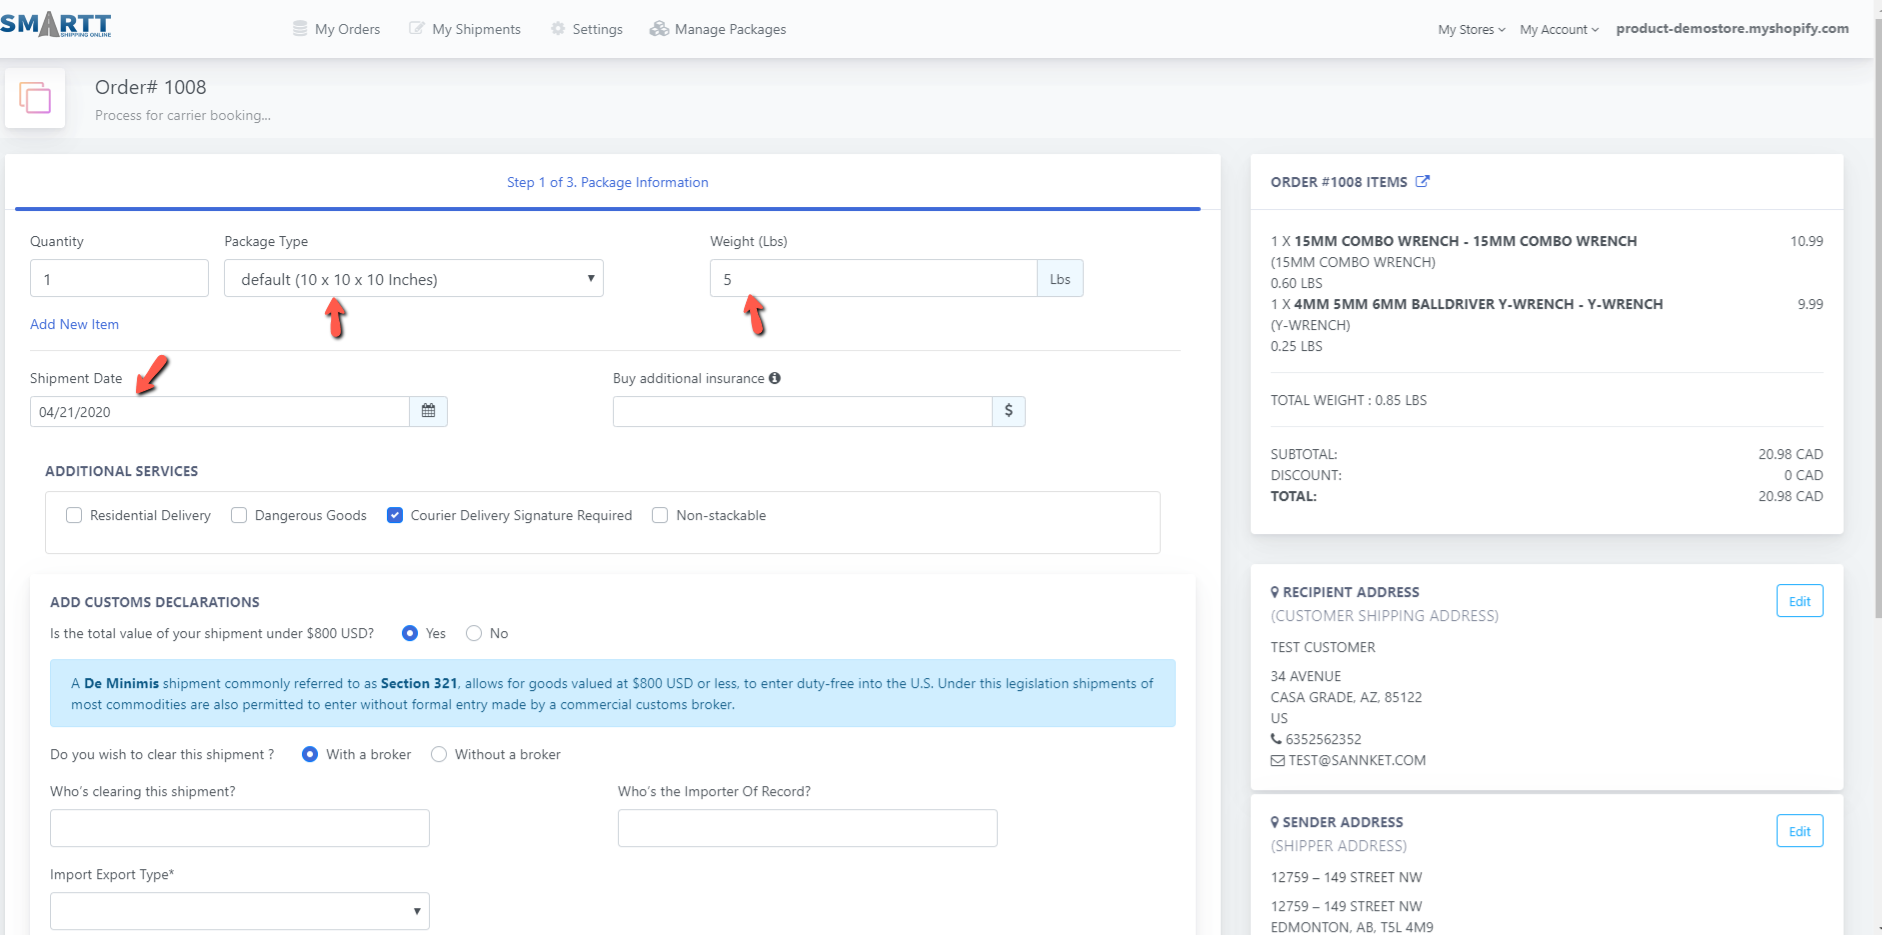This screenshot has height=935, width=1882.
Task: Click the dollar sign insurance addon
Action: point(1008,411)
